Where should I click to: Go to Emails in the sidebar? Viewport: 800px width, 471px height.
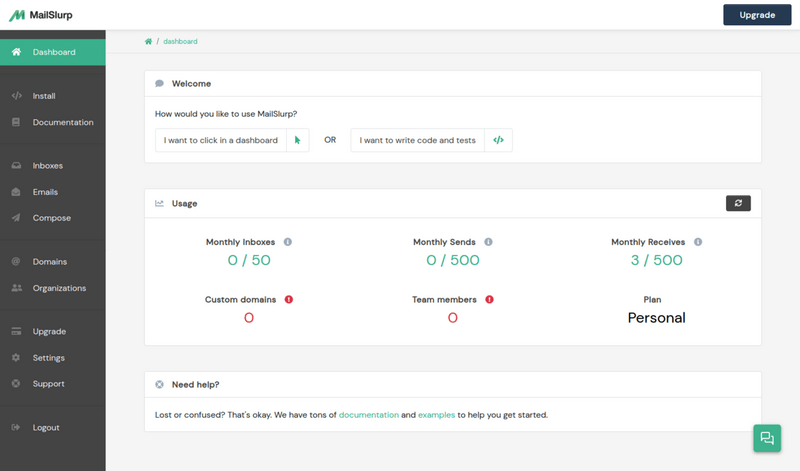coord(45,192)
